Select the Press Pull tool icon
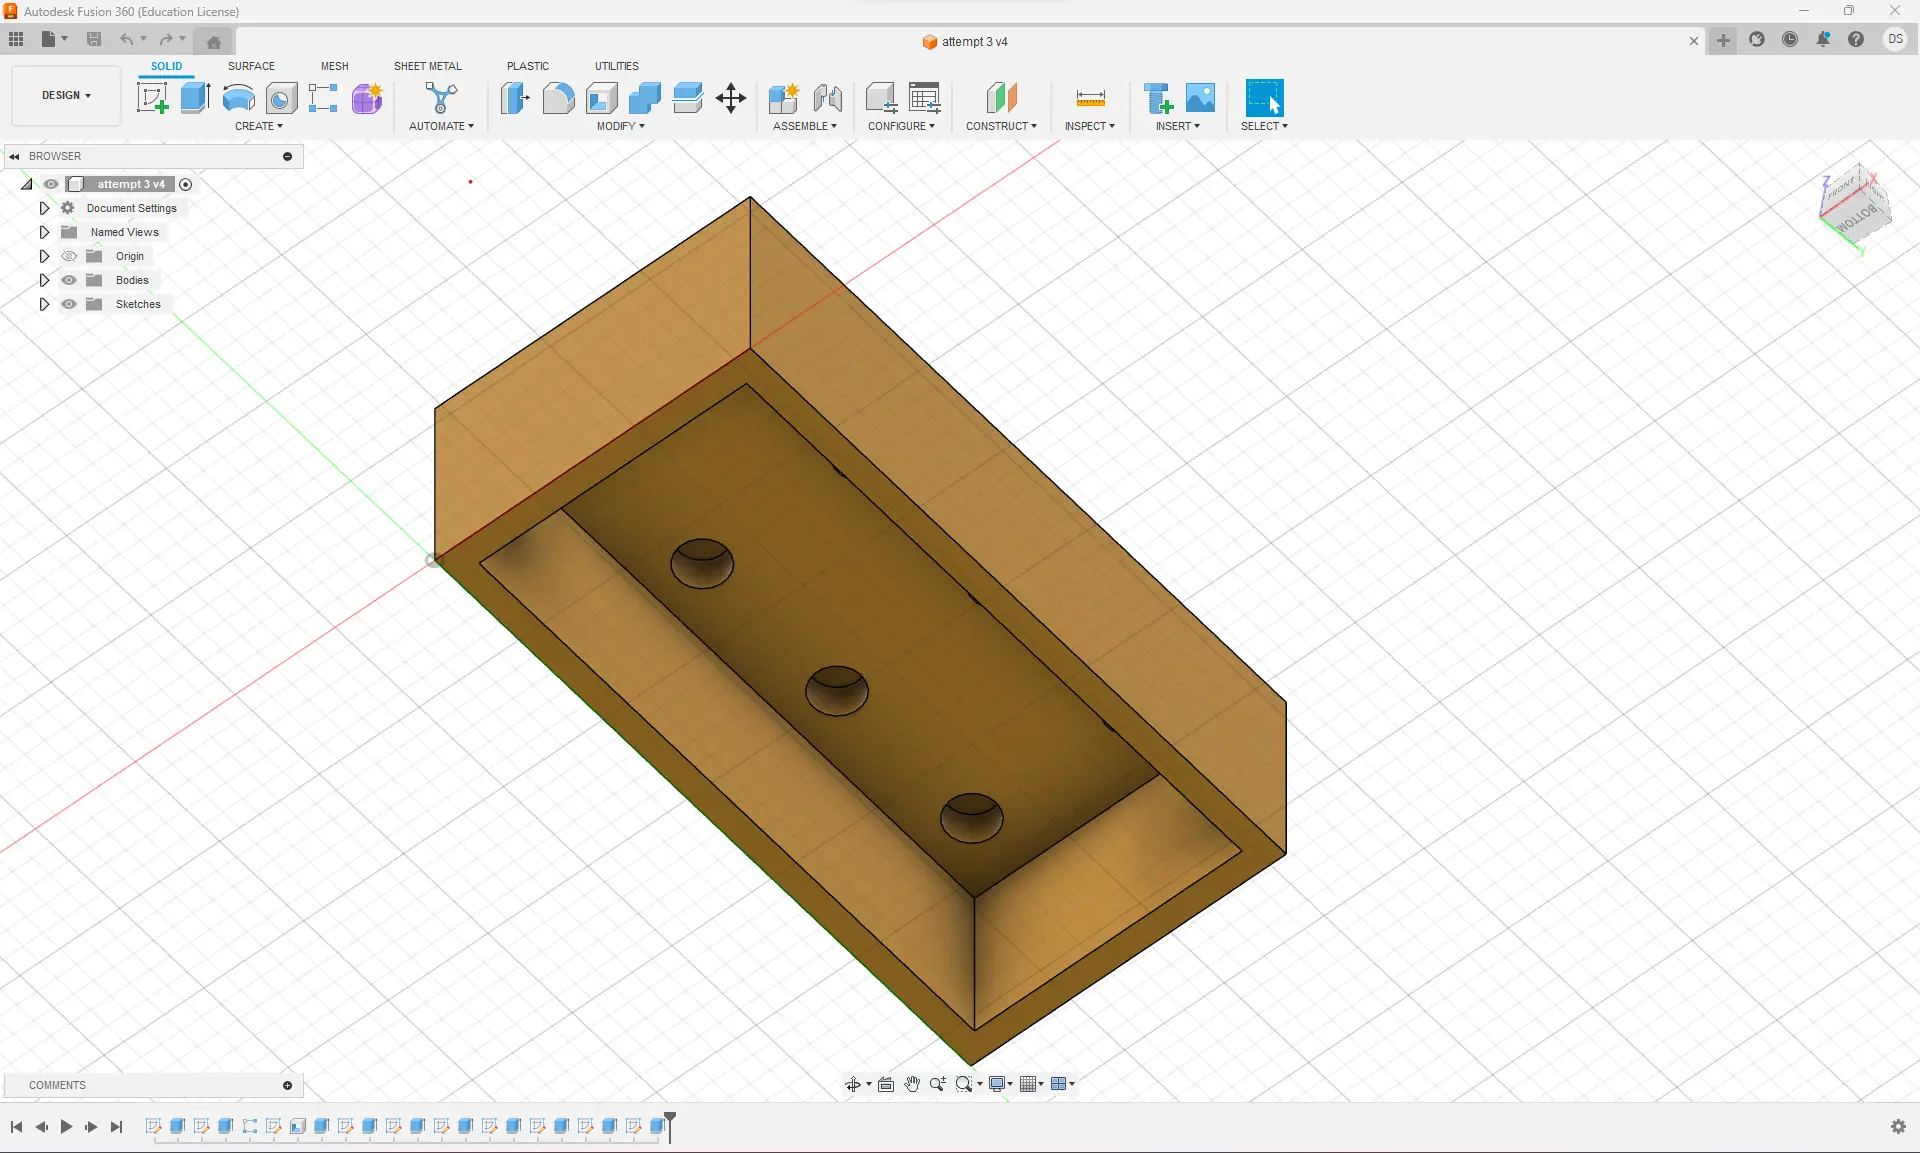Image resolution: width=1920 pixels, height=1153 pixels. (x=515, y=98)
